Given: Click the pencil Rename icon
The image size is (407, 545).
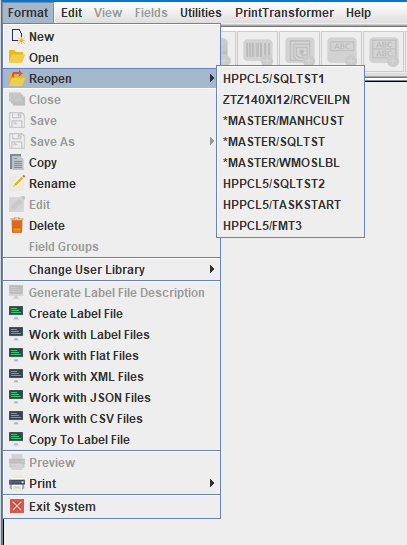Looking at the screenshot, I should 17,183.
